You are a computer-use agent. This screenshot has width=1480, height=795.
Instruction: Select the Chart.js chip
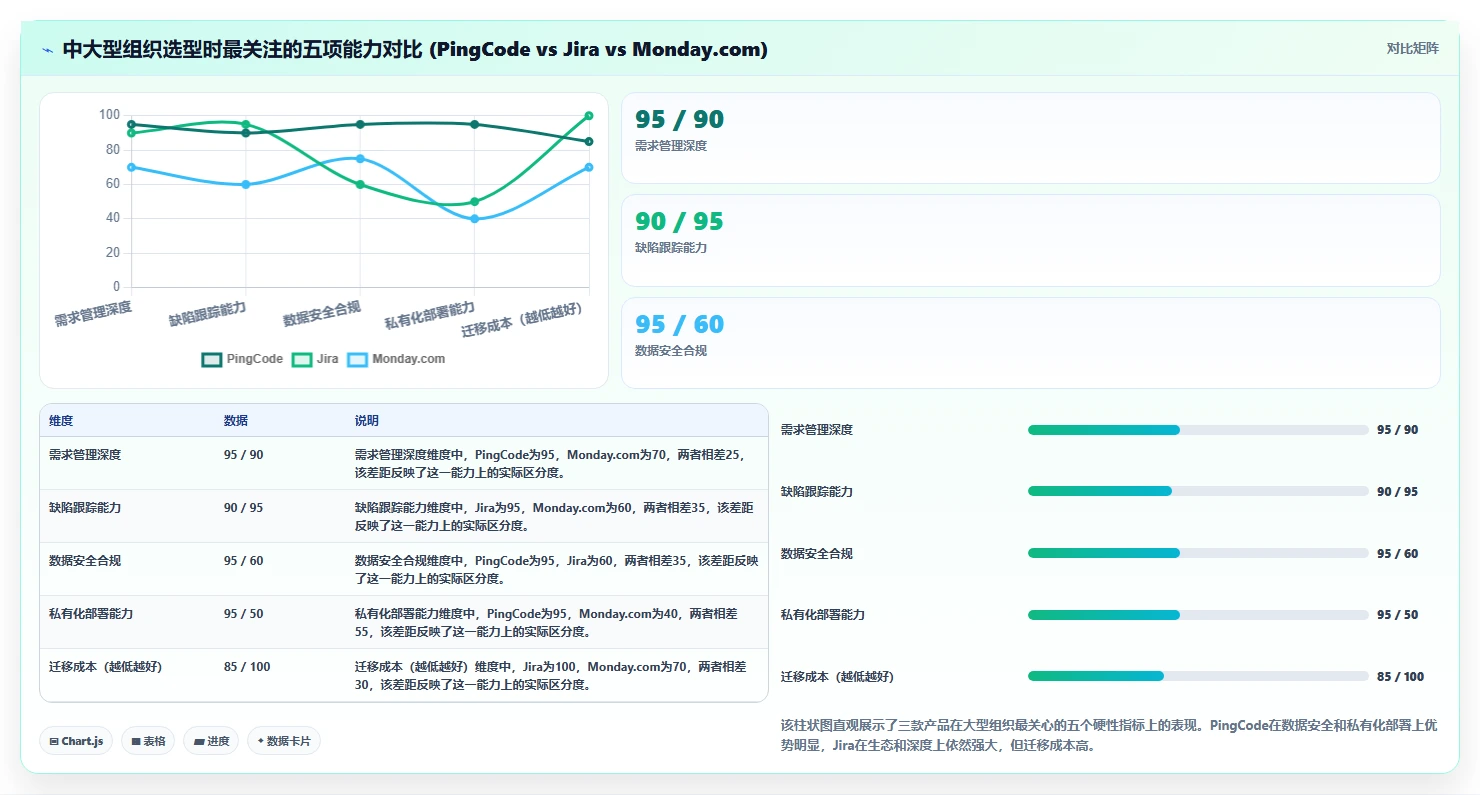pyautogui.click(x=76, y=741)
